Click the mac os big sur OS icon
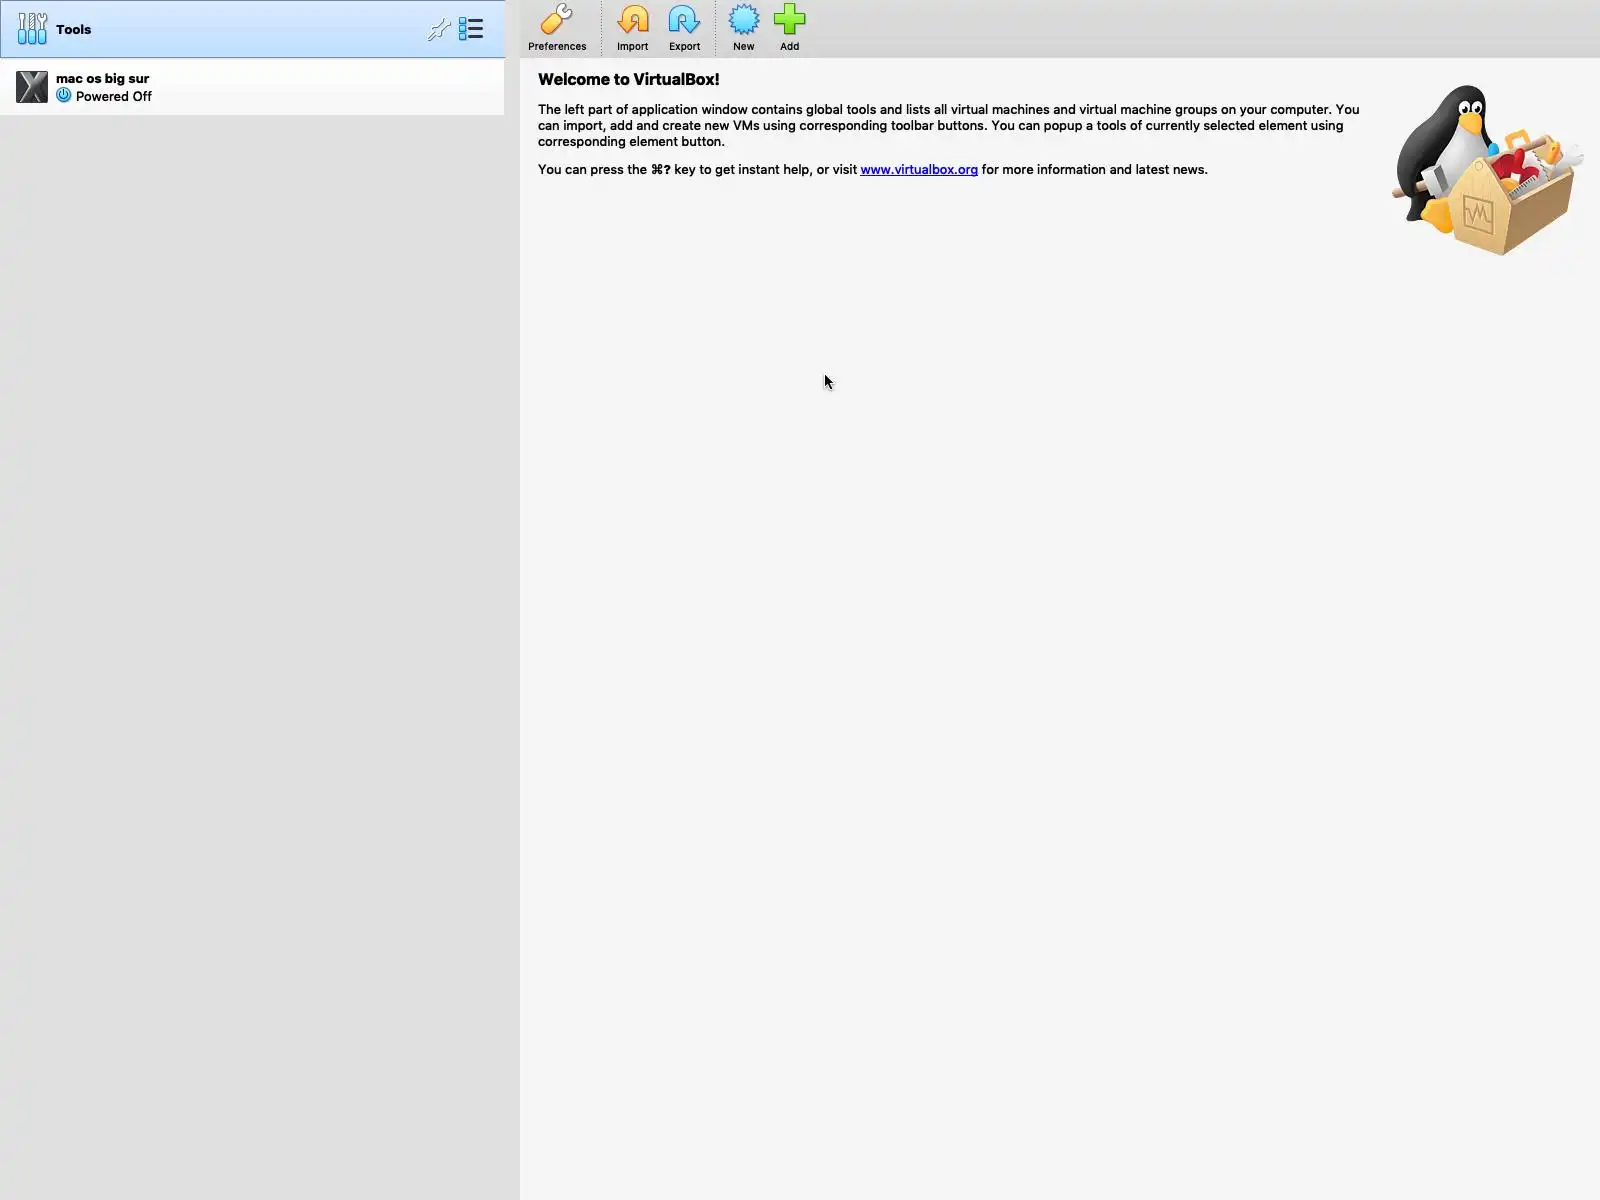1600x1200 pixels. (32, 87)
